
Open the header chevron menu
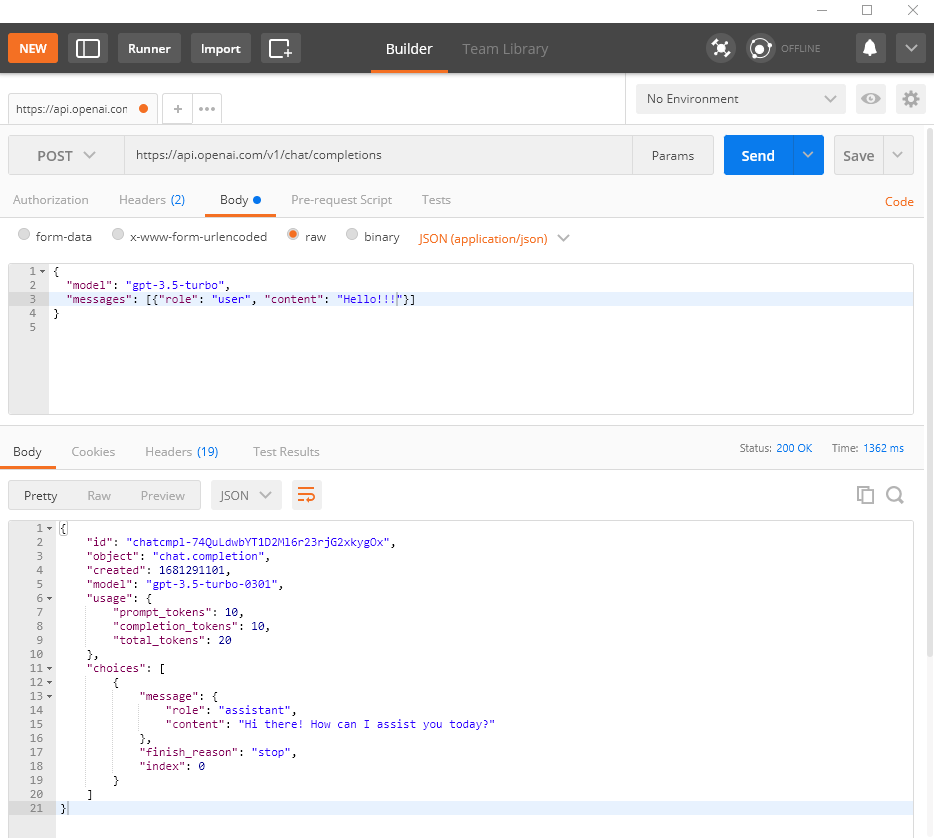point(911,48)
